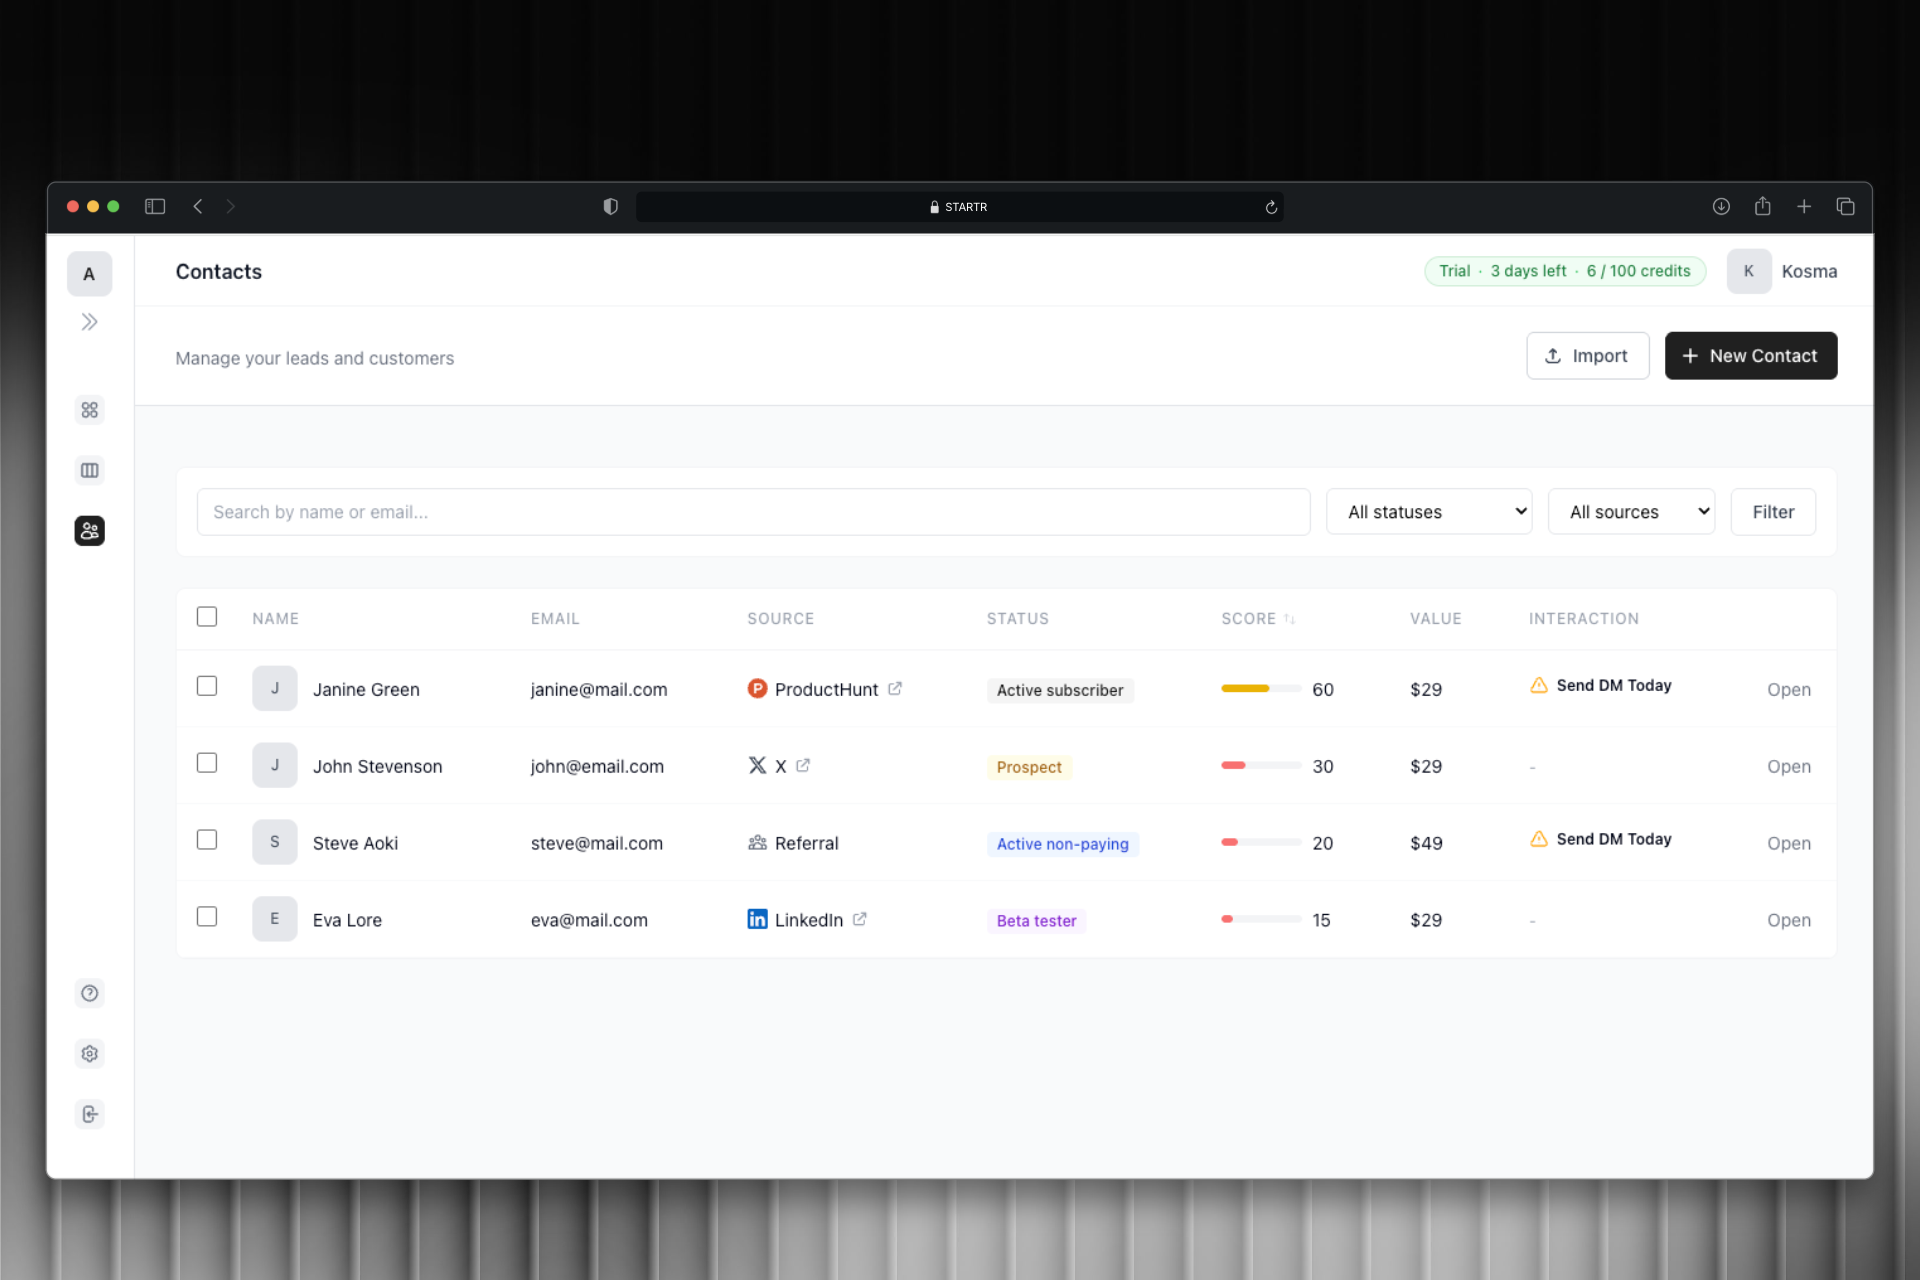The image size is (1920, 1280).
Task: Select John Stevenson's row checkbox
Action: pyautogui.click(x=207, y=763)
